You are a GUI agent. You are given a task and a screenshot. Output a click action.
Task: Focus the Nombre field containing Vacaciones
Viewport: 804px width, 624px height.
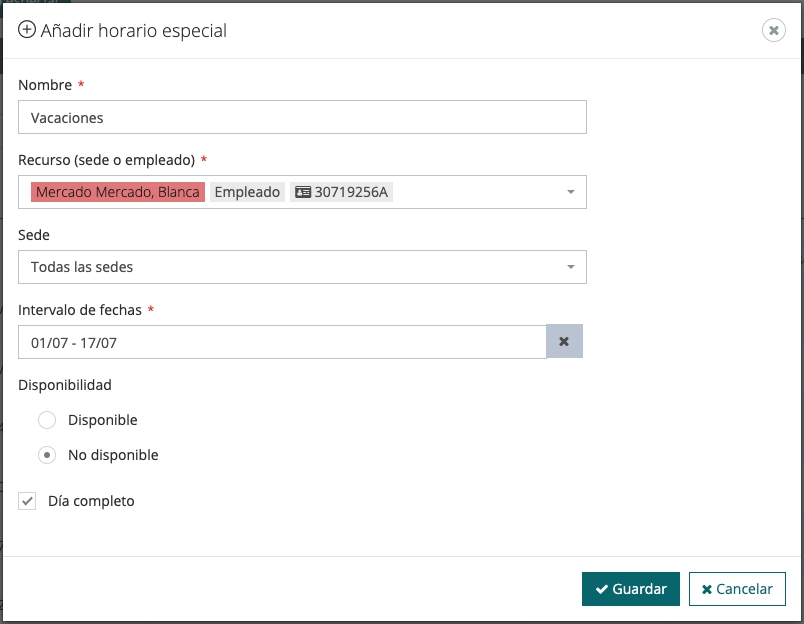302,117
